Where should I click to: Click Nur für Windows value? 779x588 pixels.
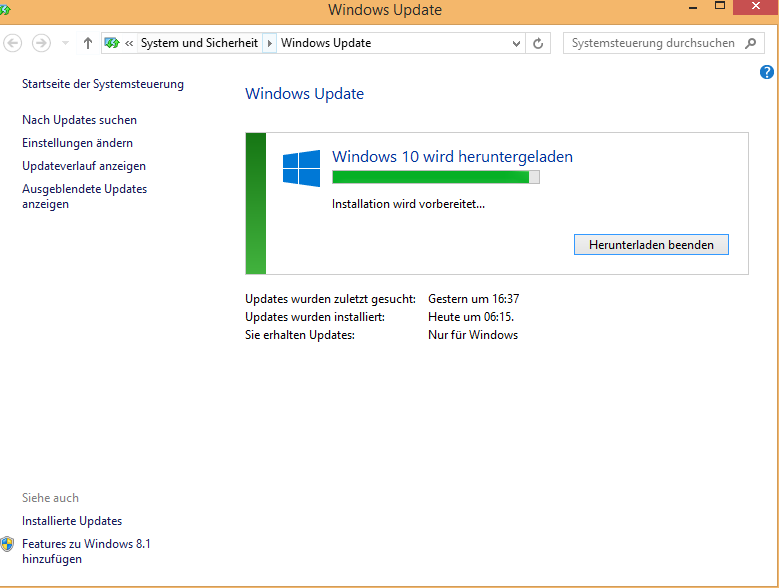click(x=473, y=335)
